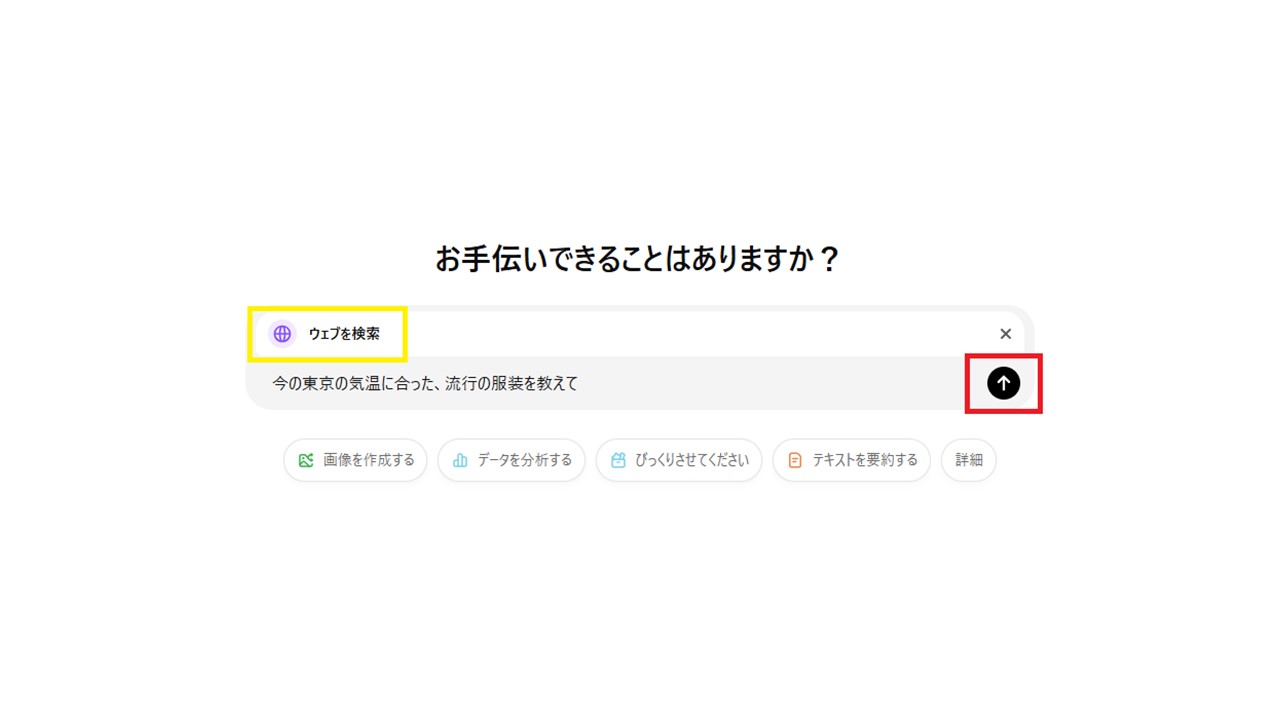The image size is (1280, 720).
Task: Choose the 画像を作成する suggestion text
Action: pos(369,460)
